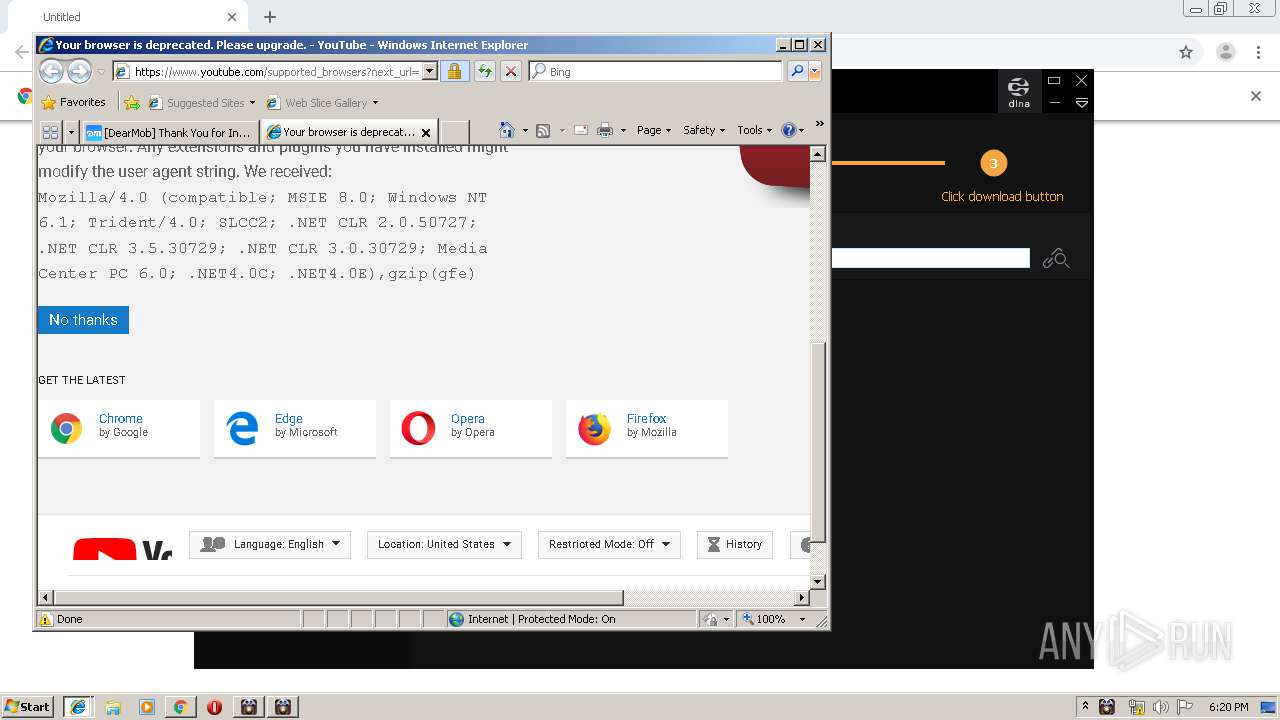Viewport: 1280px width, 720px height.
Task: Open the Language: English dropdown
Action: click(270, 544)
